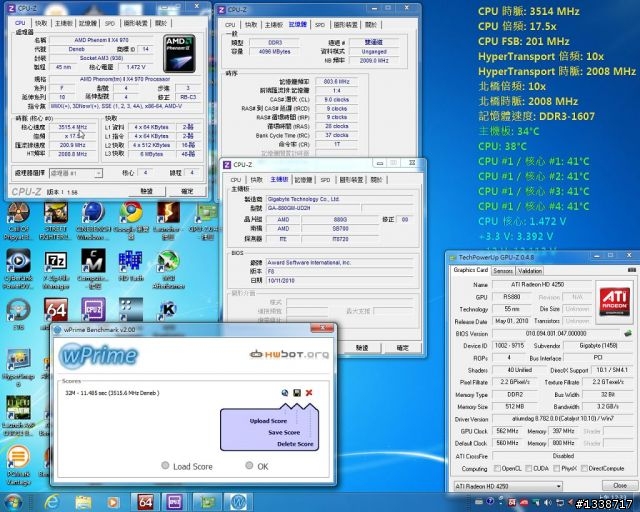Open SPD tab in CPU-Z memory window
Screen dimensions: 640x512
pos(320,24)
